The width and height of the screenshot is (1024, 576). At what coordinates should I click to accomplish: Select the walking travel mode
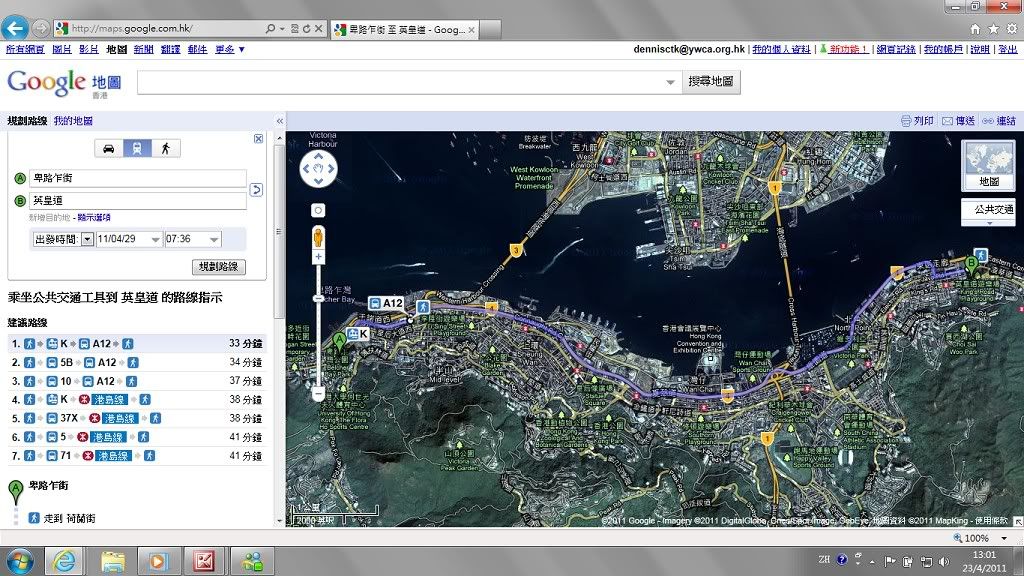166,148
